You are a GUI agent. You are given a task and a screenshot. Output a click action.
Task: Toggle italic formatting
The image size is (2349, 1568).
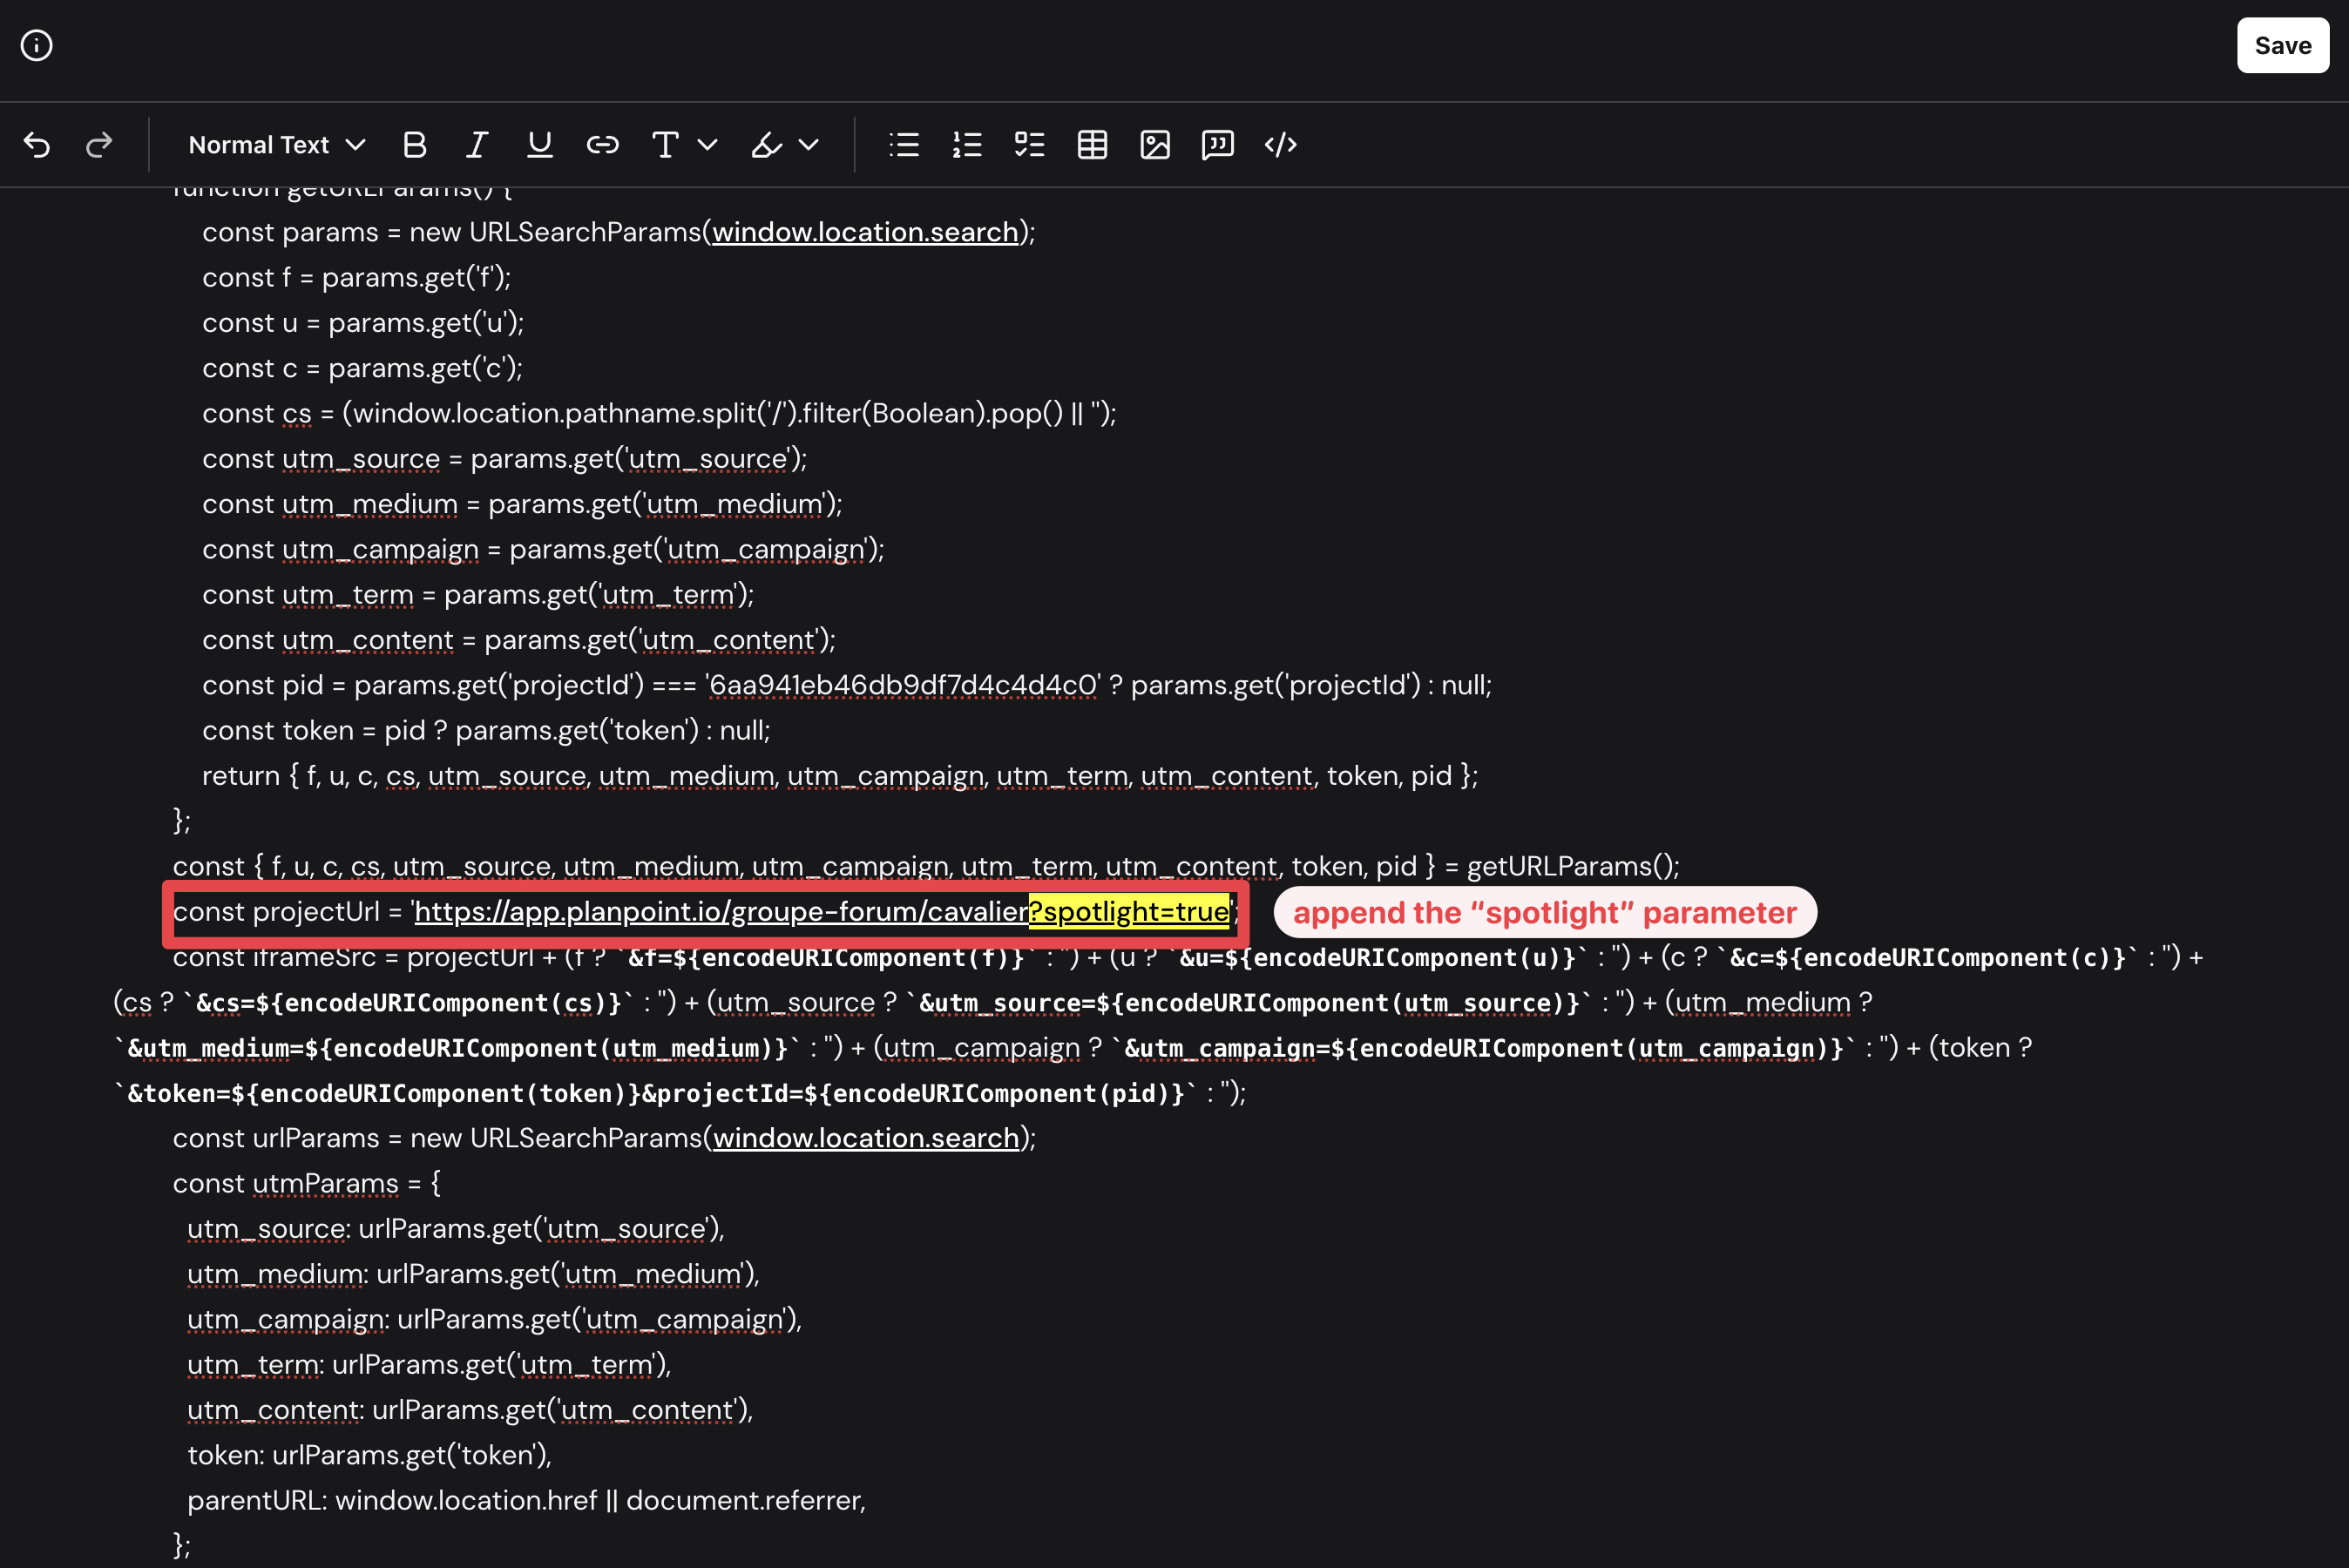(477, 145)
